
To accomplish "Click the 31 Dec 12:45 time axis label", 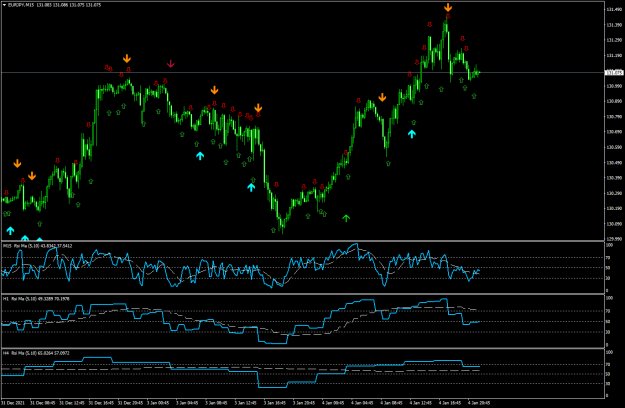I will click(x=72, y=403).
